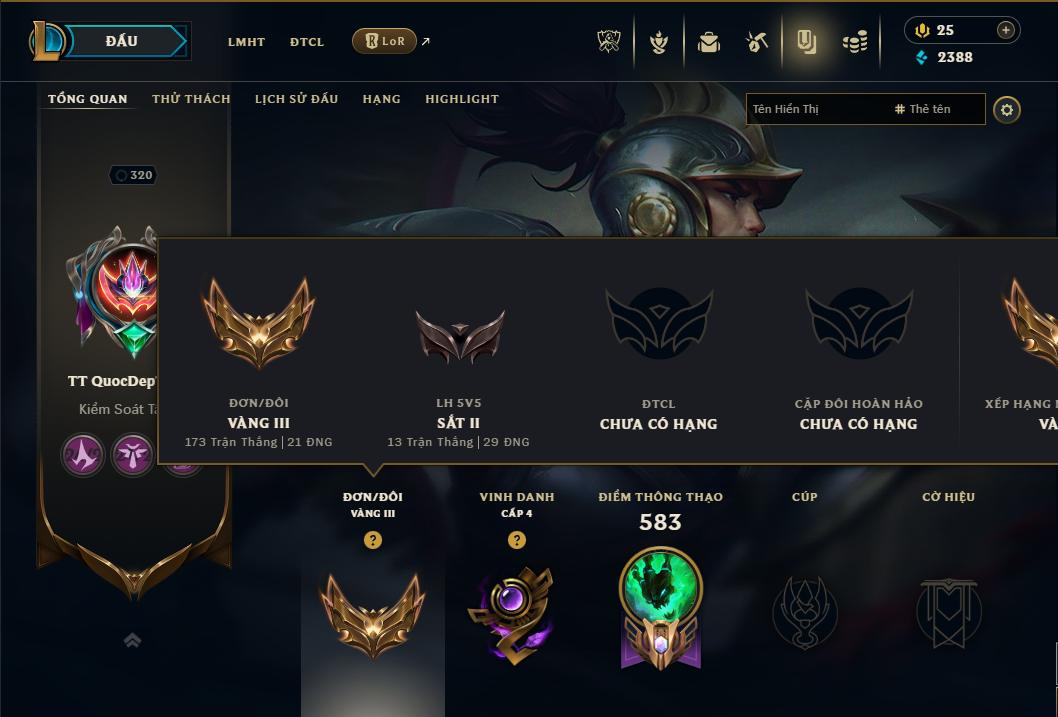This screenshot has width=1058, height=717.
Task: Open the Clash tournament icon
Action: pos(609,42)
